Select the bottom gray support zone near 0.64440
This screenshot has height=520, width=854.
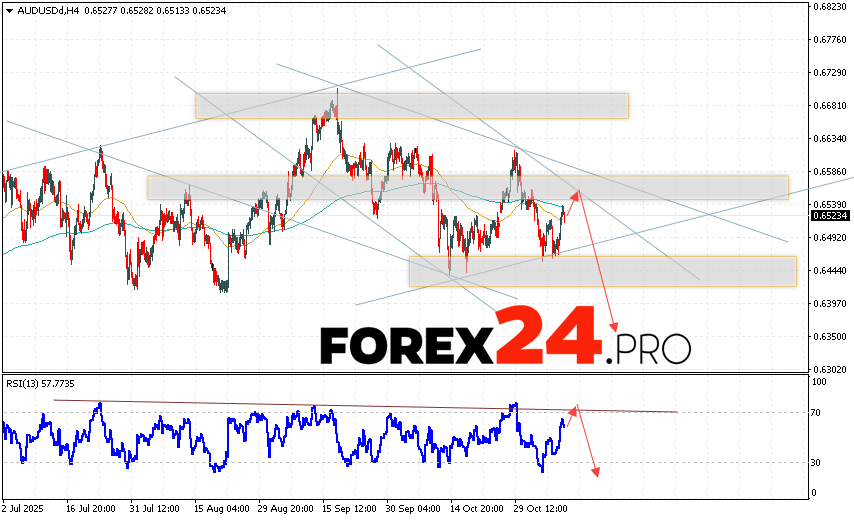(602, 271)
